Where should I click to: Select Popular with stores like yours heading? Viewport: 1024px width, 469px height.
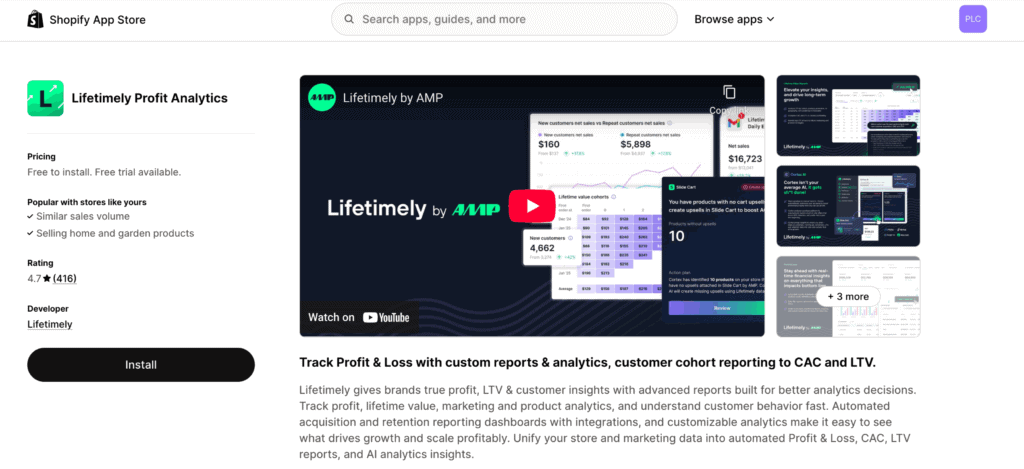[87, 202]
